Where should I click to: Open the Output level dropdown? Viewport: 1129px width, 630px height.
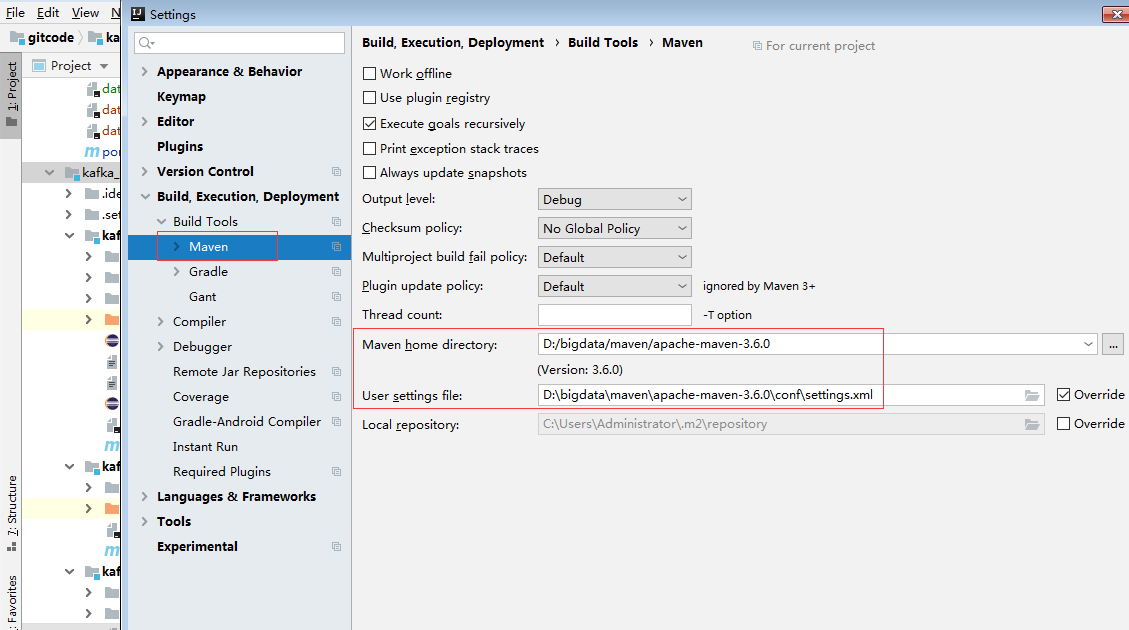(614, 199)
